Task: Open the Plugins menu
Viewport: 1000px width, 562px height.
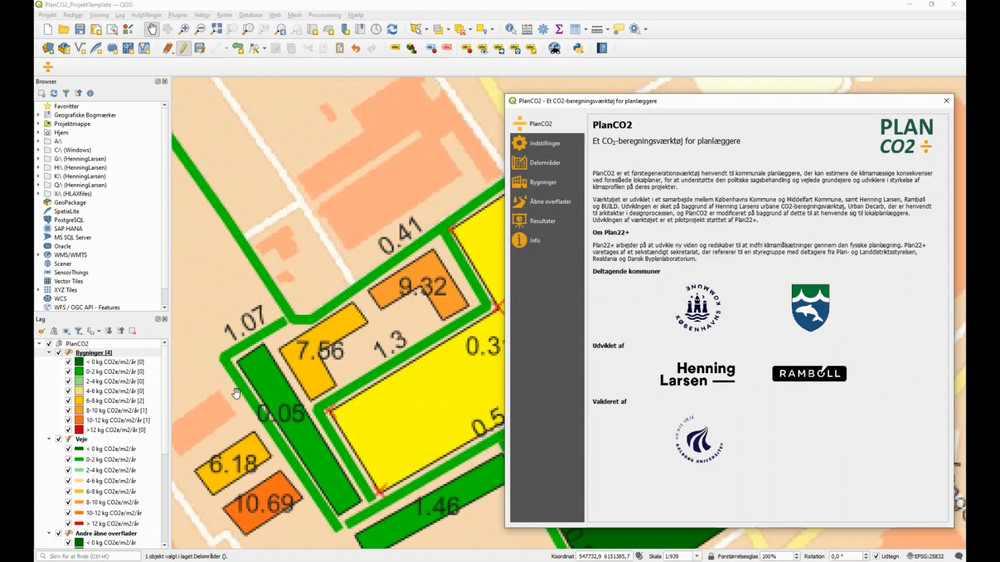Action: point(178,15)
